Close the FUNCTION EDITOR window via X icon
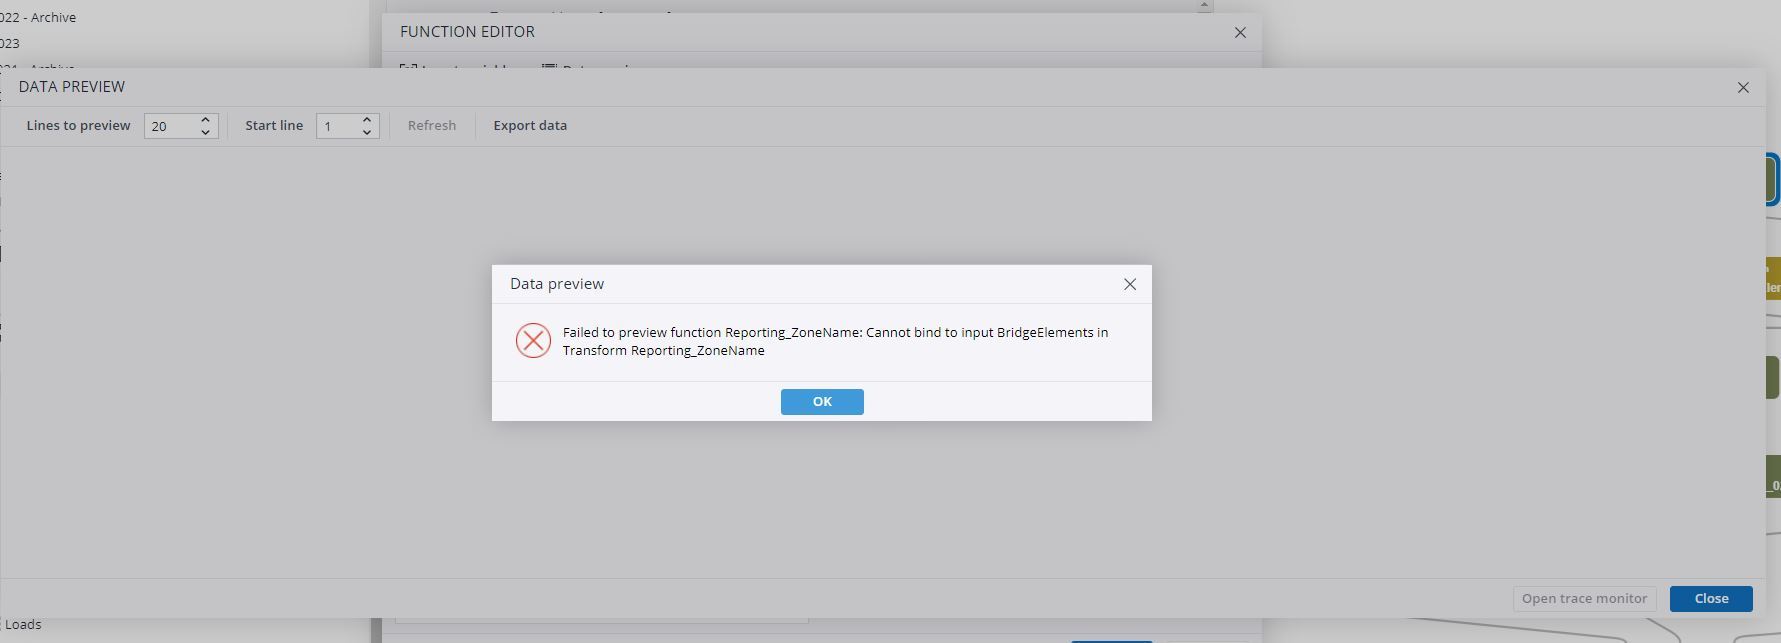The image size is (1781, 643). (1239, 32)
